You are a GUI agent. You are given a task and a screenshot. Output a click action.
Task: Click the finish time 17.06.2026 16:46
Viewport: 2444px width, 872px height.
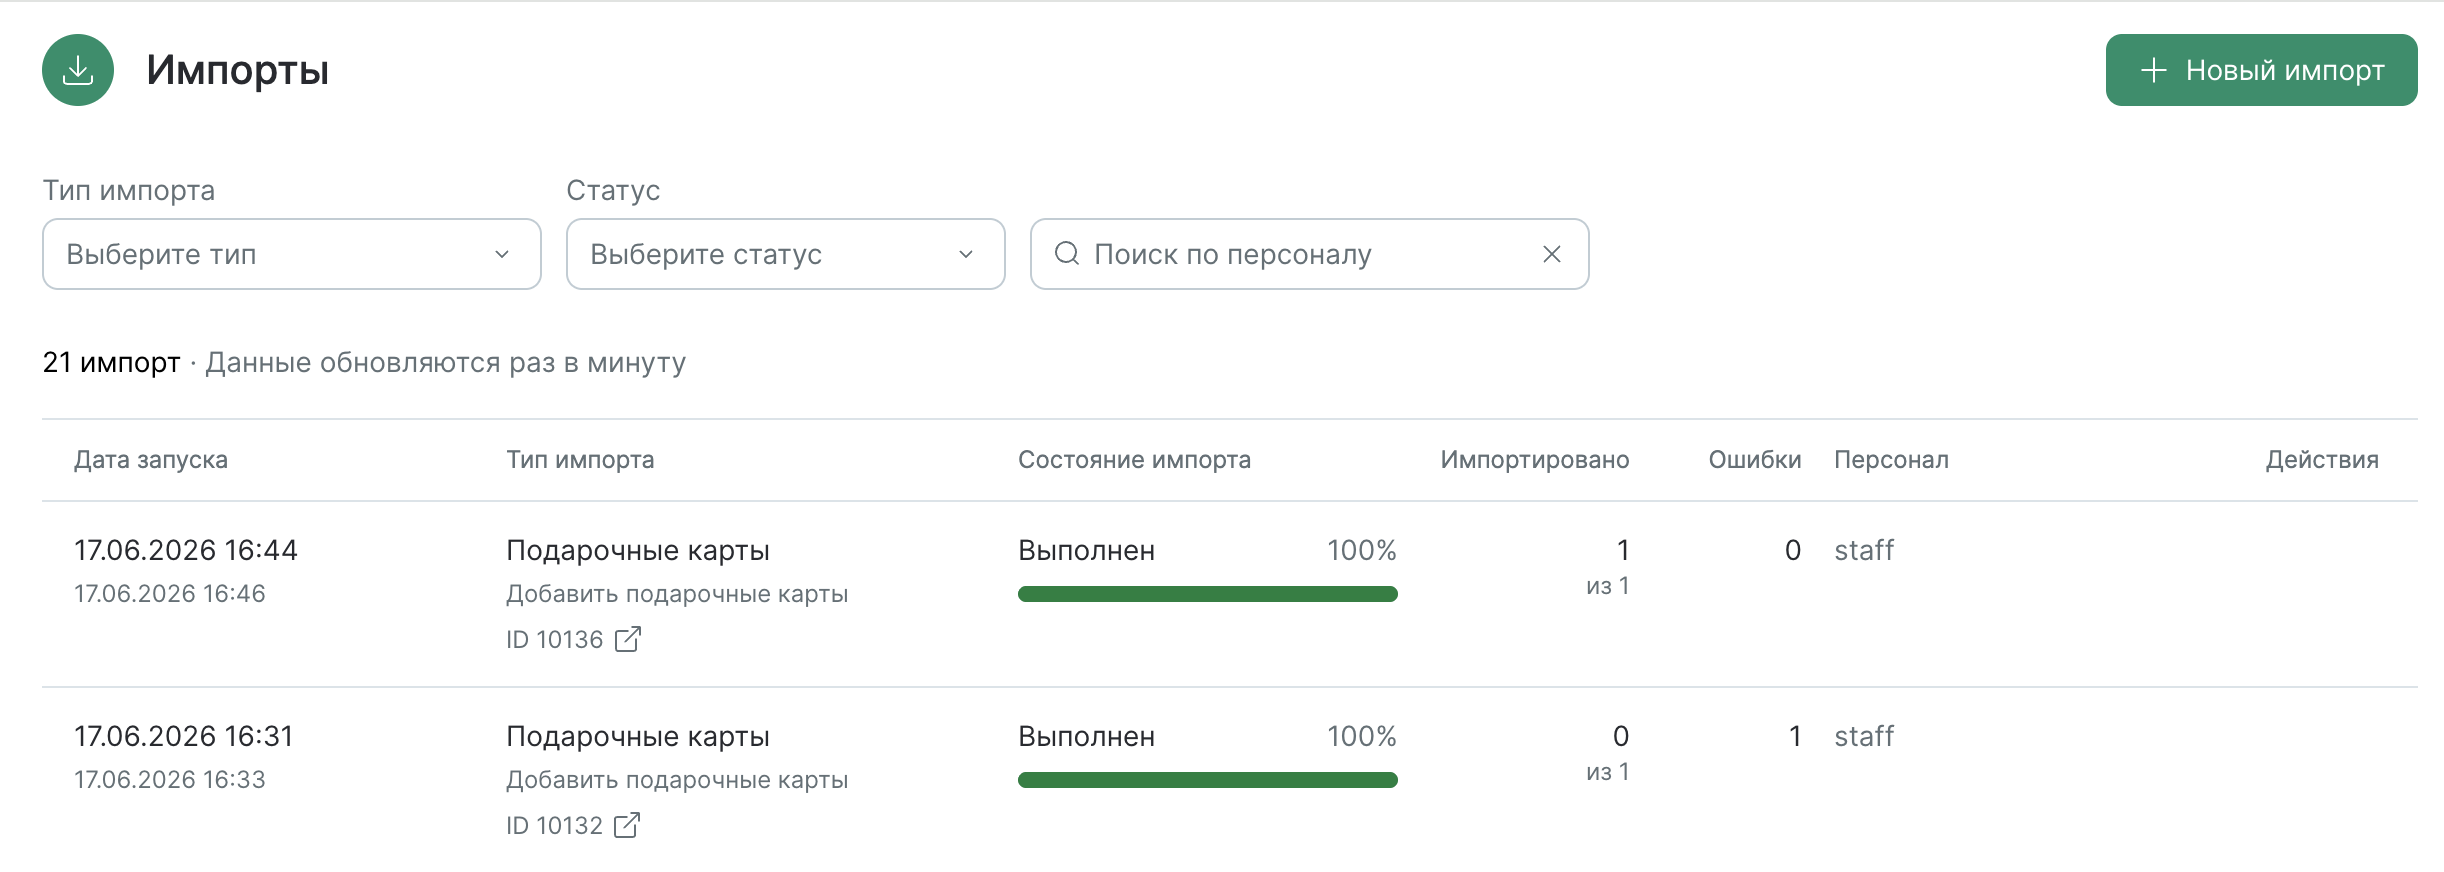170,594
